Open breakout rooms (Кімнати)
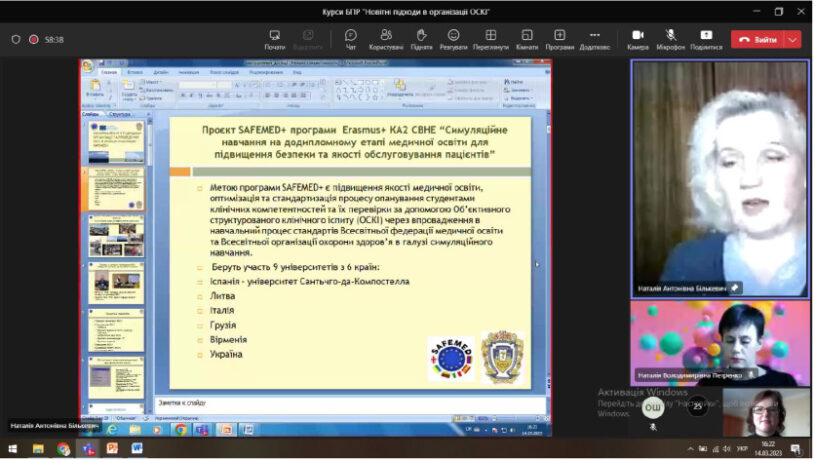The height and width of the screenshot is (460, 815). pos(527,38)
